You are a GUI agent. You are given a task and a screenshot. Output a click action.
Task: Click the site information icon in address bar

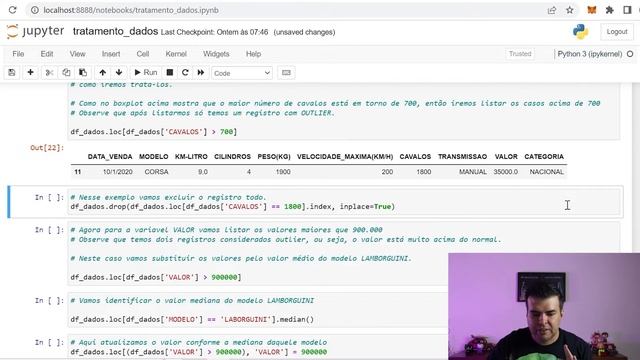coord(35,10)
